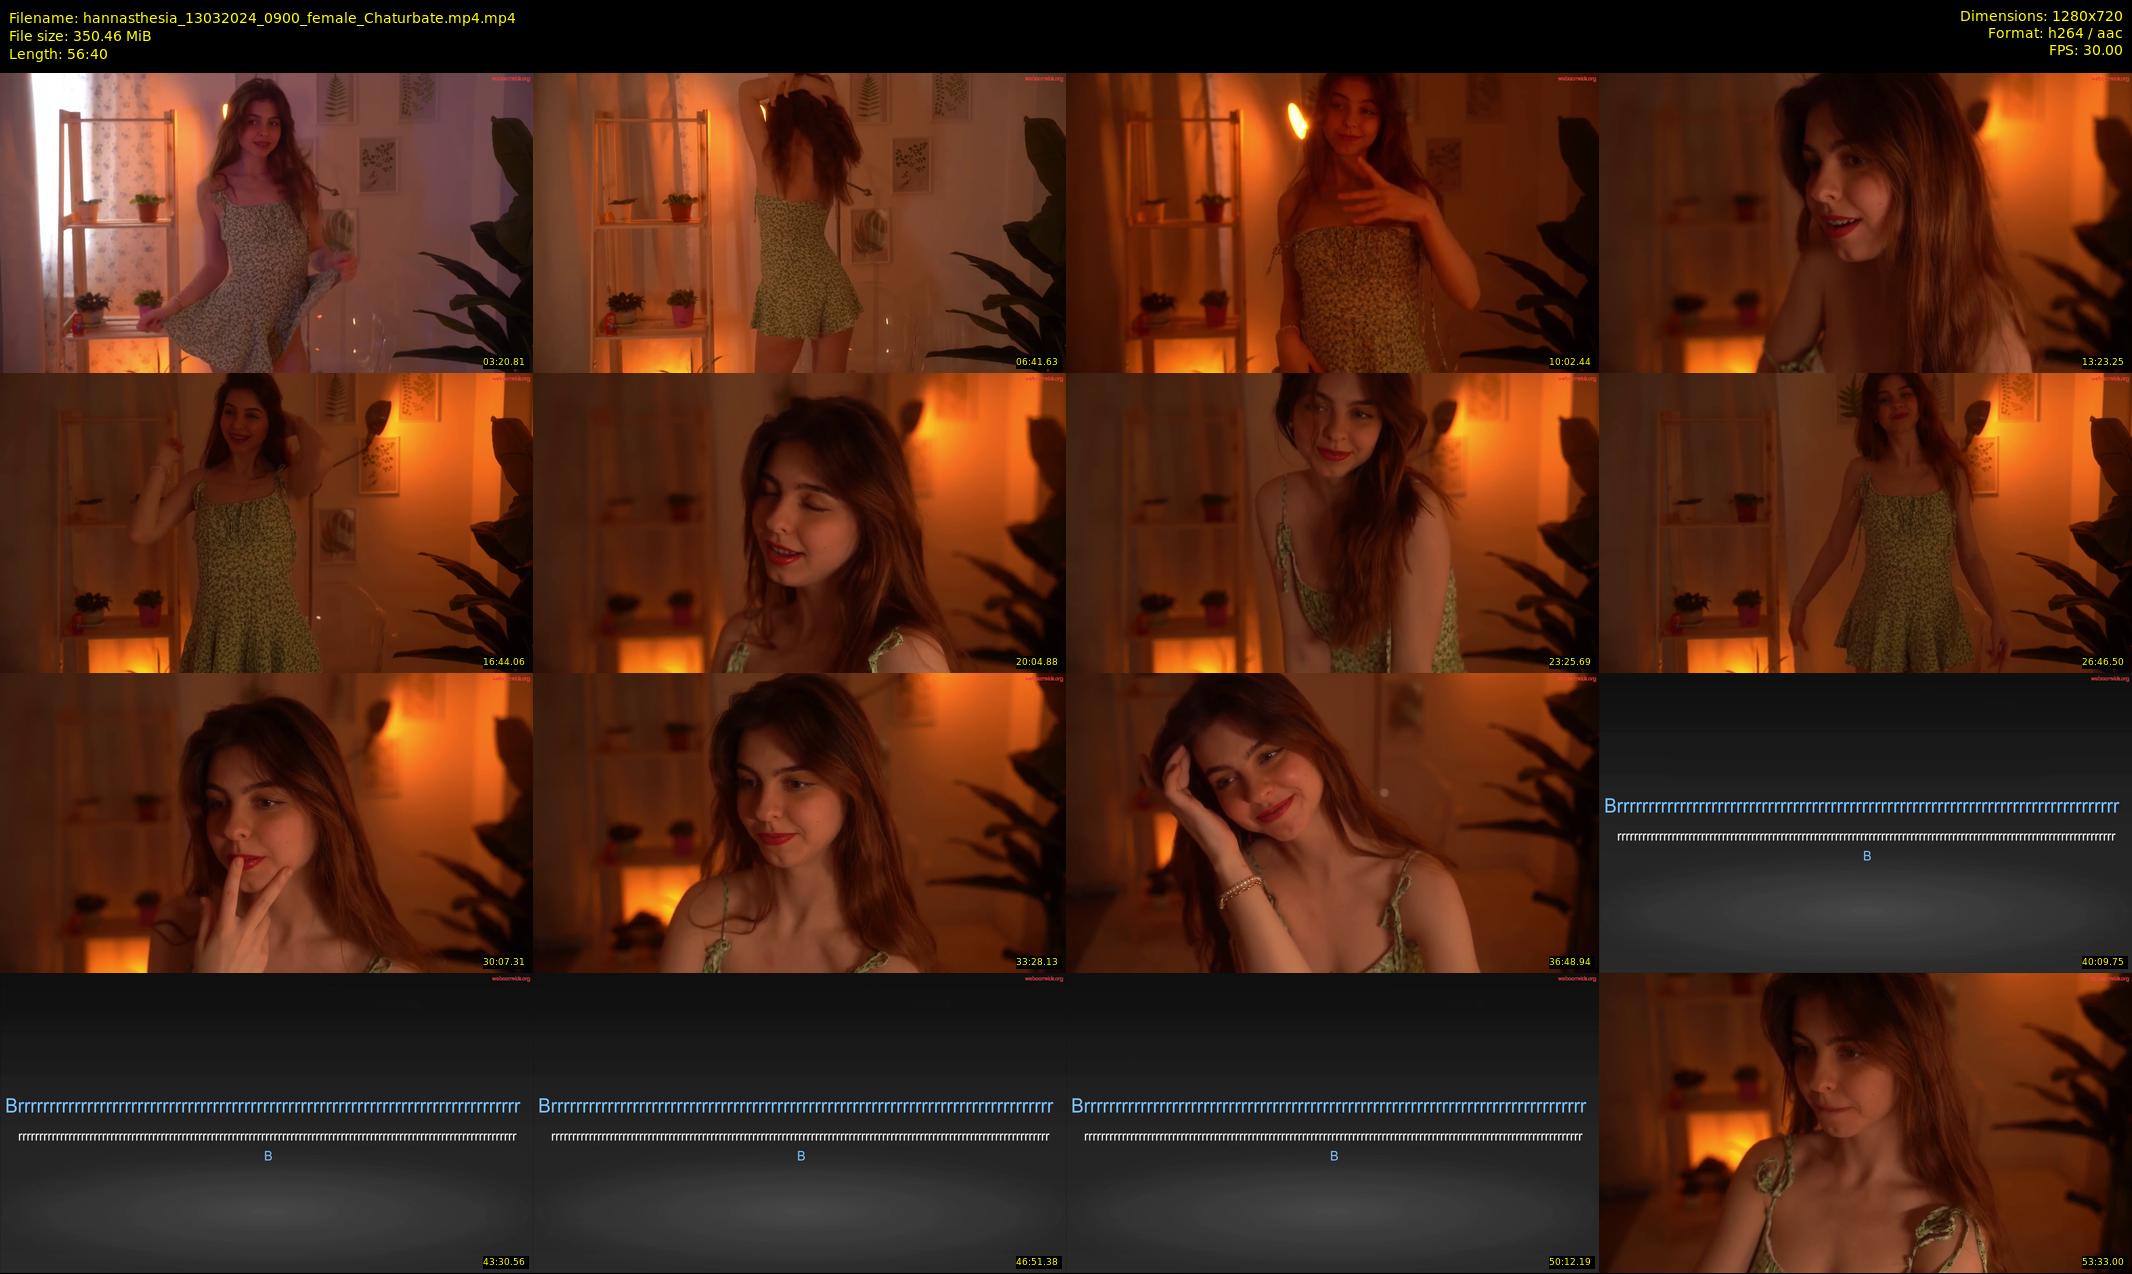Image resolution: width=2132 pixels, height=1274 pixels.
Task: Click the gray text frame at 40:09.75
Action: pyautogui.click(x=1865, y=822)
